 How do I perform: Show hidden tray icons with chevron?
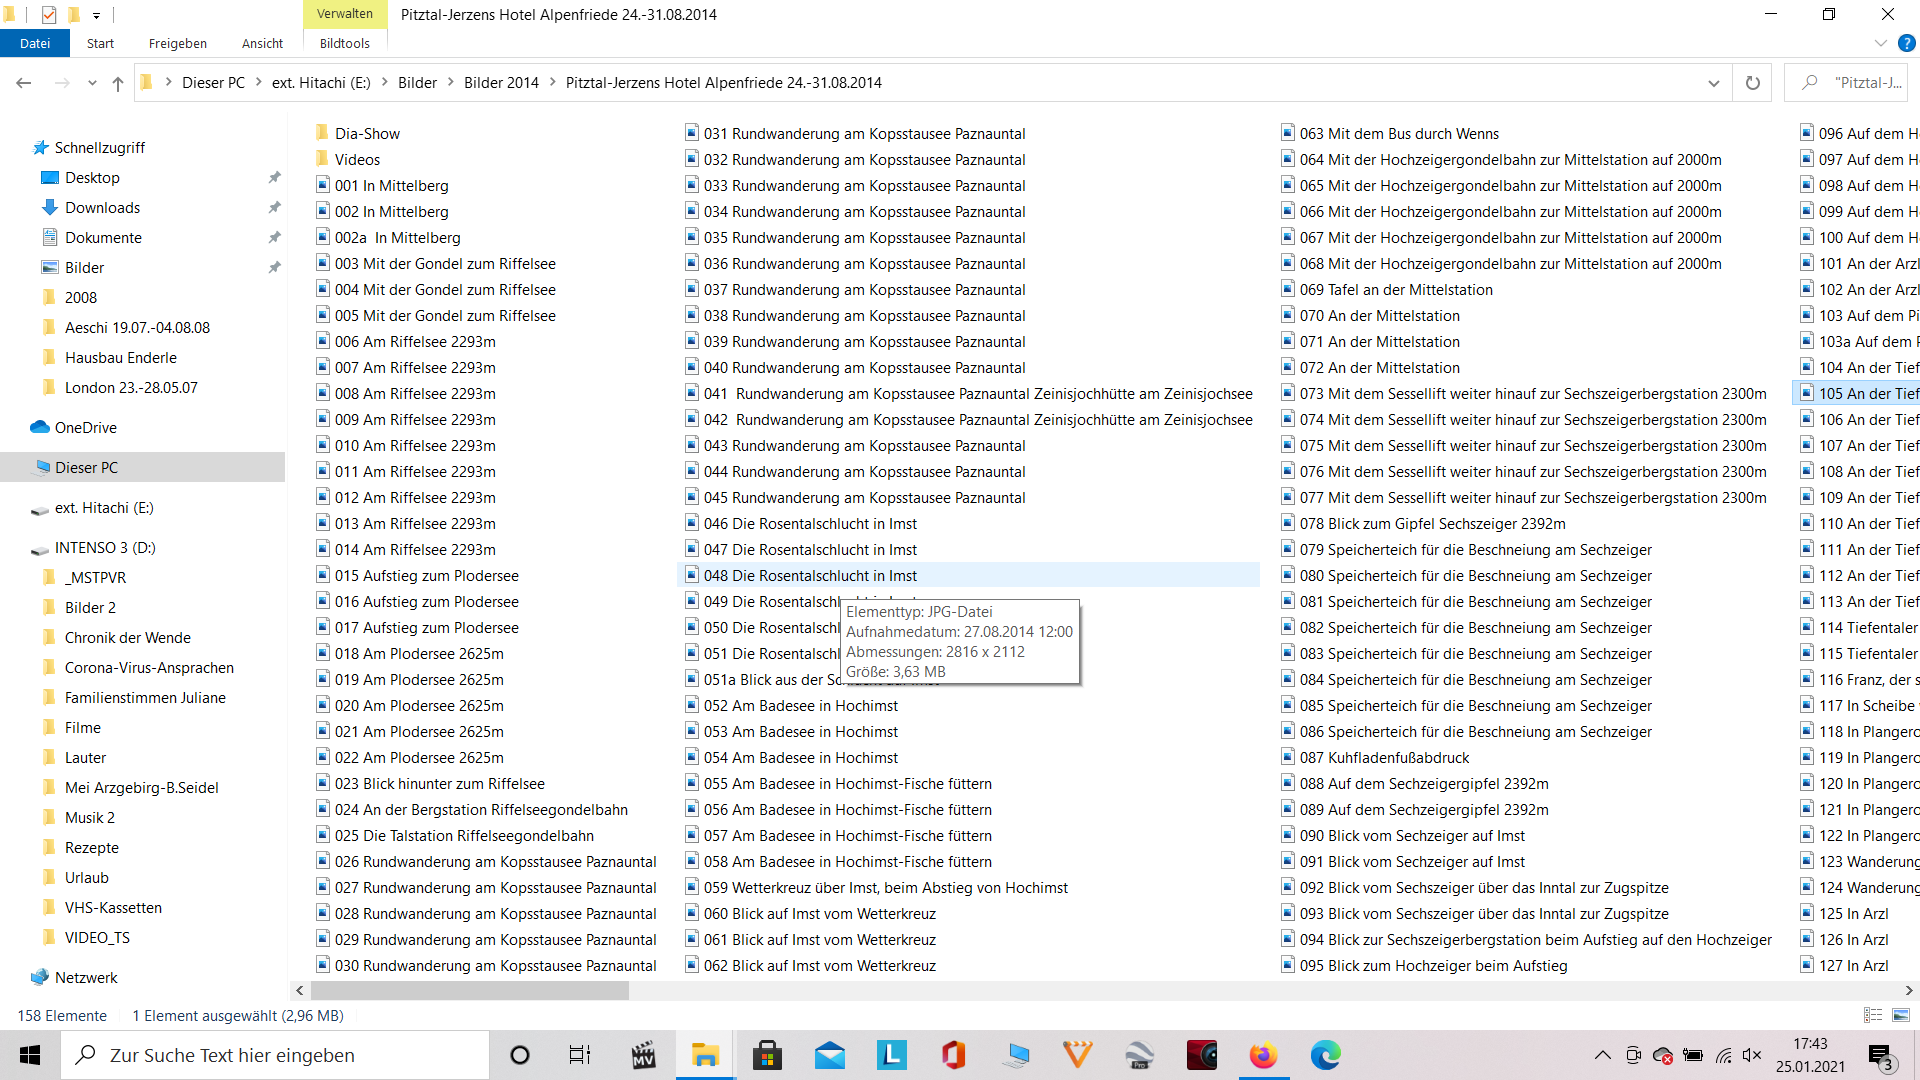[x=1602, y=1055]
